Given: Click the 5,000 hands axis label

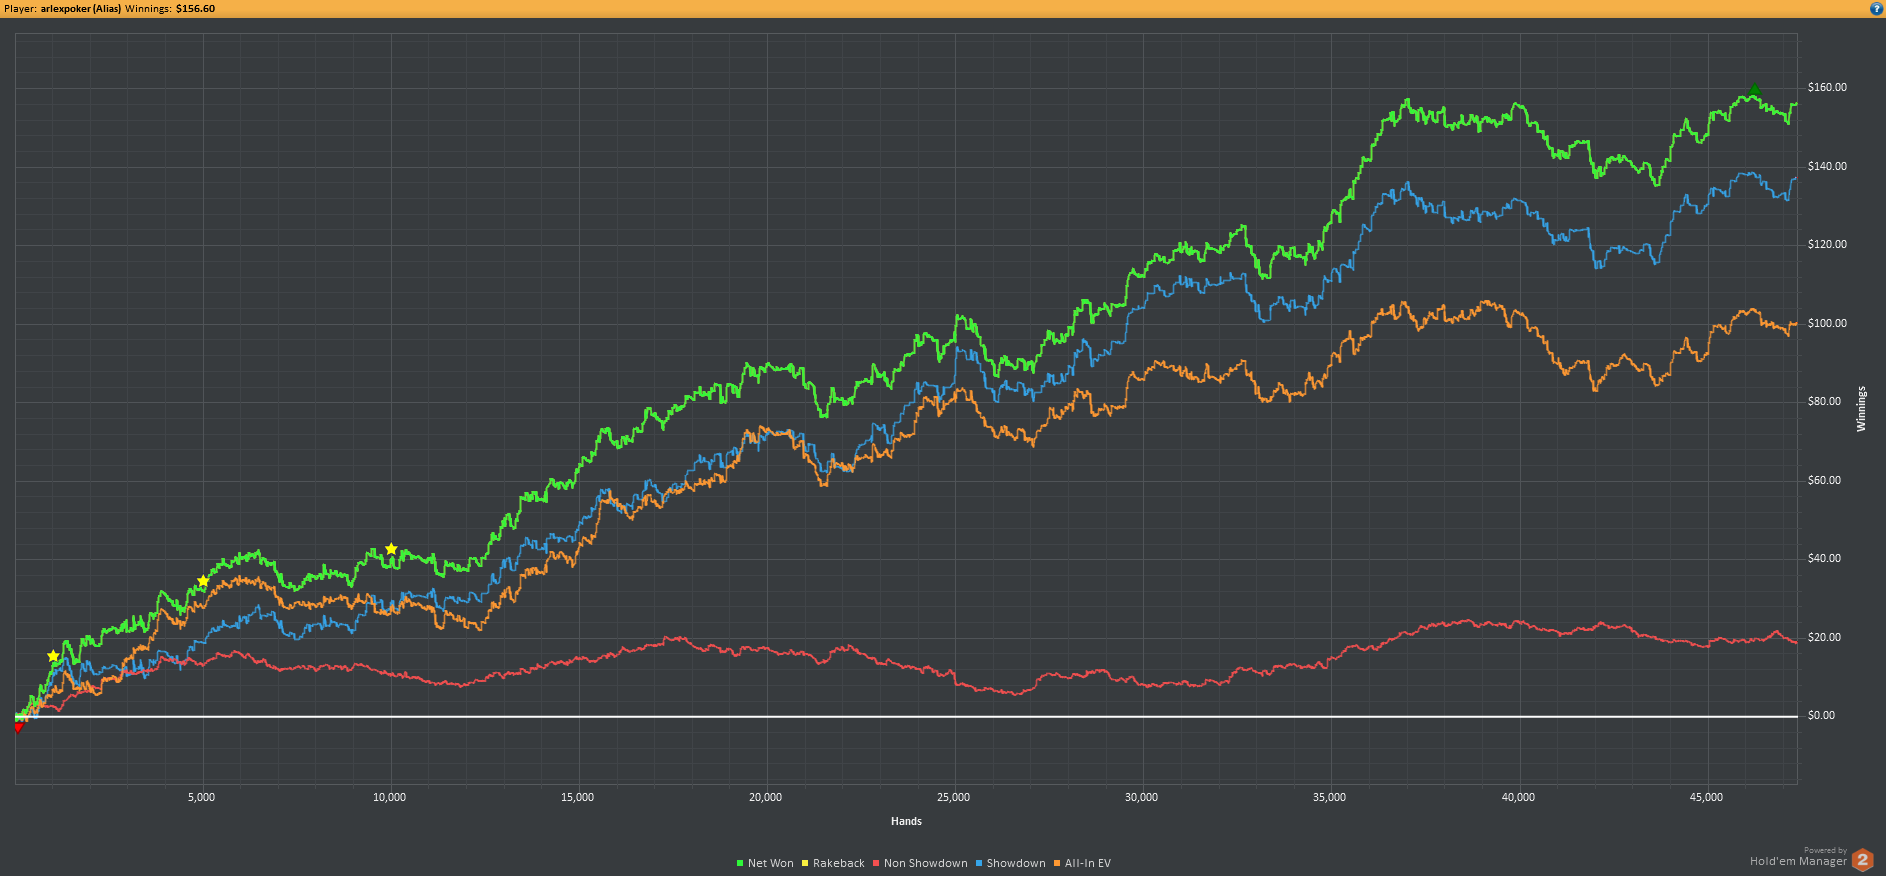Looking at the screenshot, I should (x=201, y=797).
